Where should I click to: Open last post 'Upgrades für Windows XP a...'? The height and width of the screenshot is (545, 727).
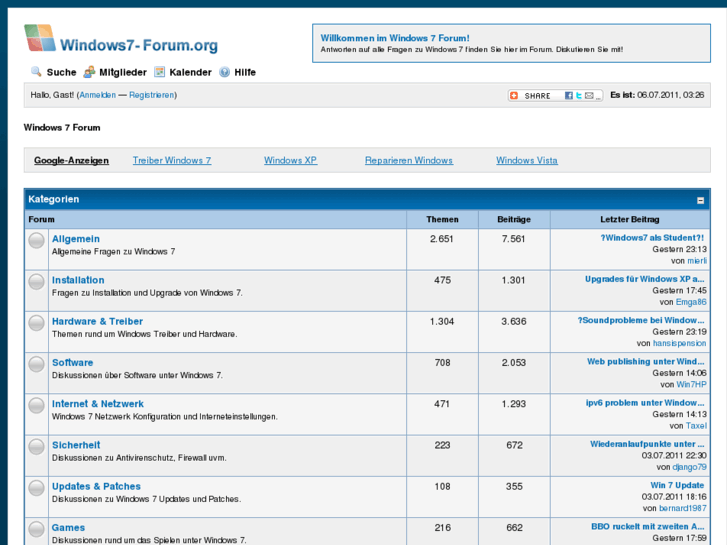pyautogui.click(x=644, y=279)
